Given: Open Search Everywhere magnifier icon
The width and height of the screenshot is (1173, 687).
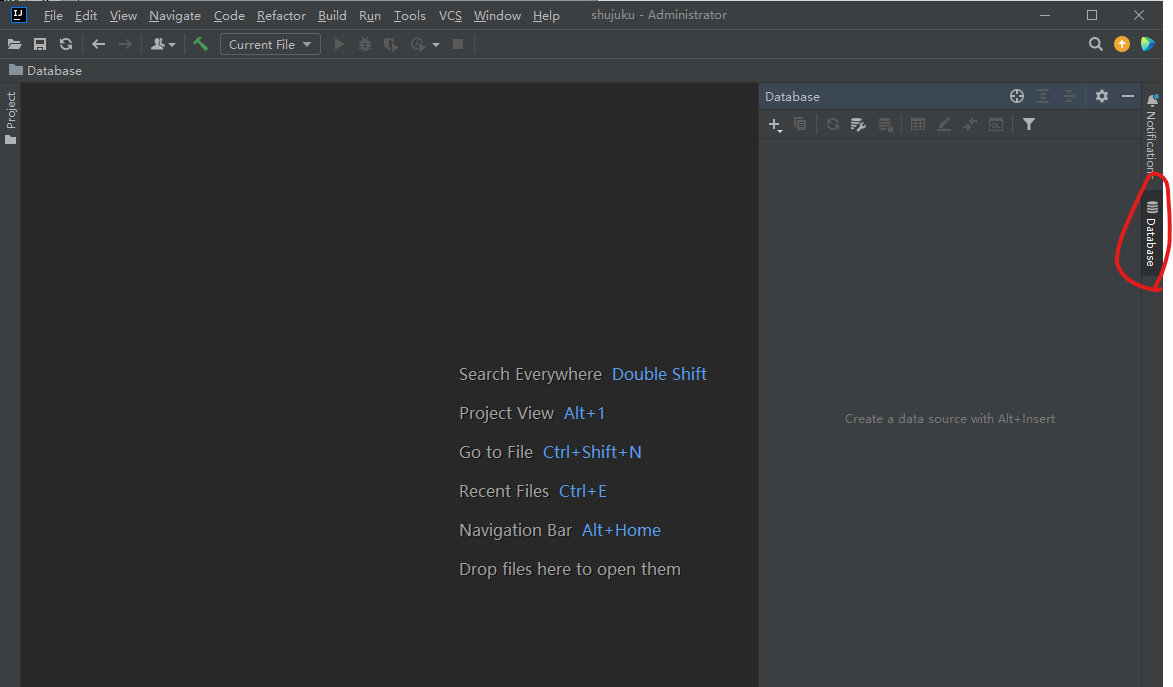Looking at the screenshot, I should click(1095, 44).
